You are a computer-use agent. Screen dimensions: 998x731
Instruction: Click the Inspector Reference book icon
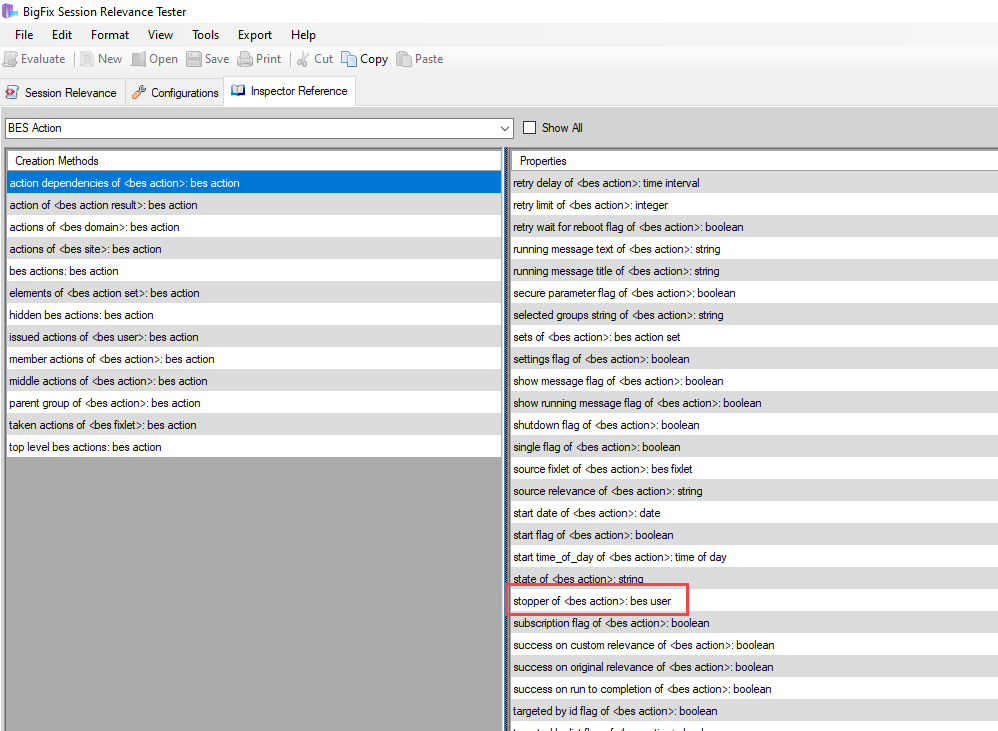coord(238,90)
